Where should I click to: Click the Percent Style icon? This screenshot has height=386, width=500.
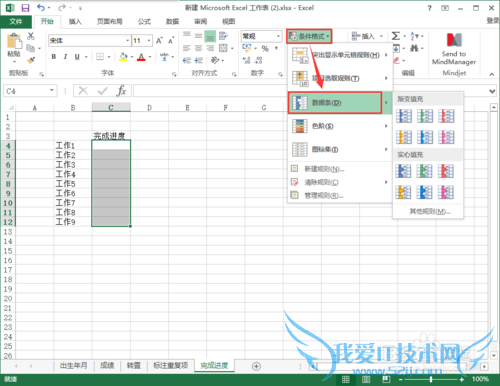pos(265,49)
